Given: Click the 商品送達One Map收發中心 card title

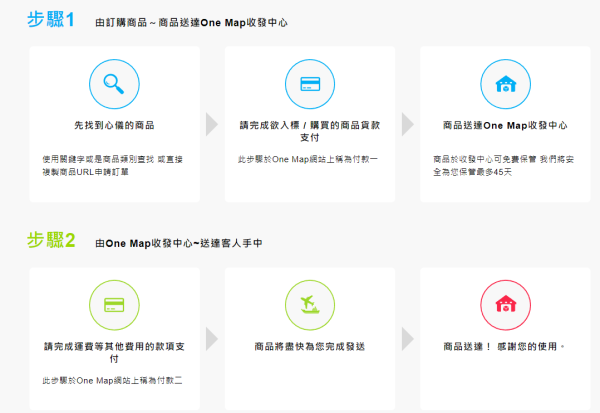Looking at the screenshot, I should click(504, 127).
